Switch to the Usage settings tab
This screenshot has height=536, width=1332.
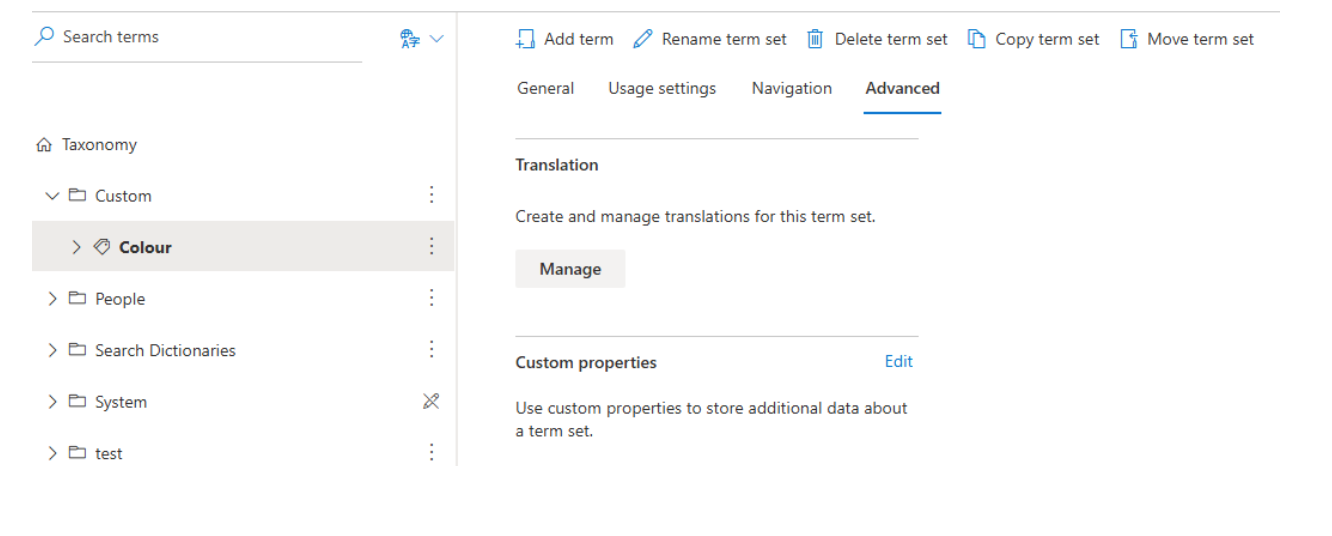pyautogui.click(x=662, y=88)
